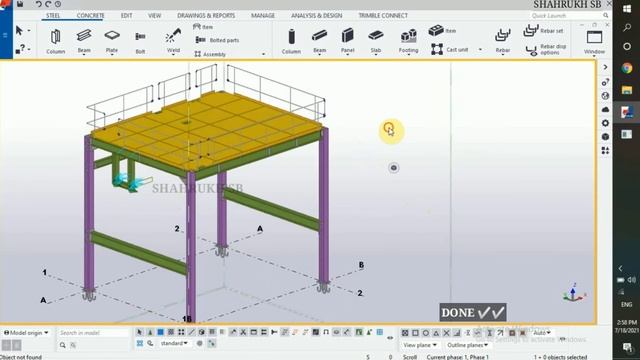Click the Bolted parts button

click(217, 40)
